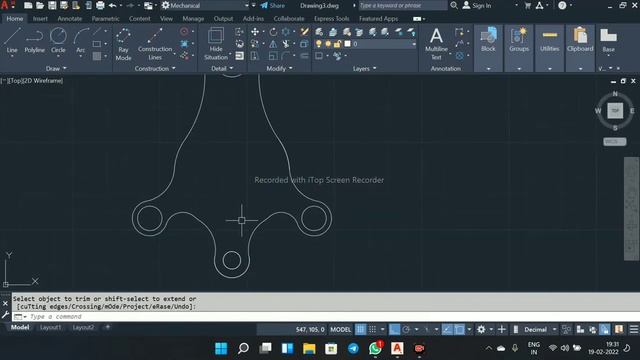Toggle ortho mode in status bar
Viewport: 640px width, 360px height.
point(394,329)
